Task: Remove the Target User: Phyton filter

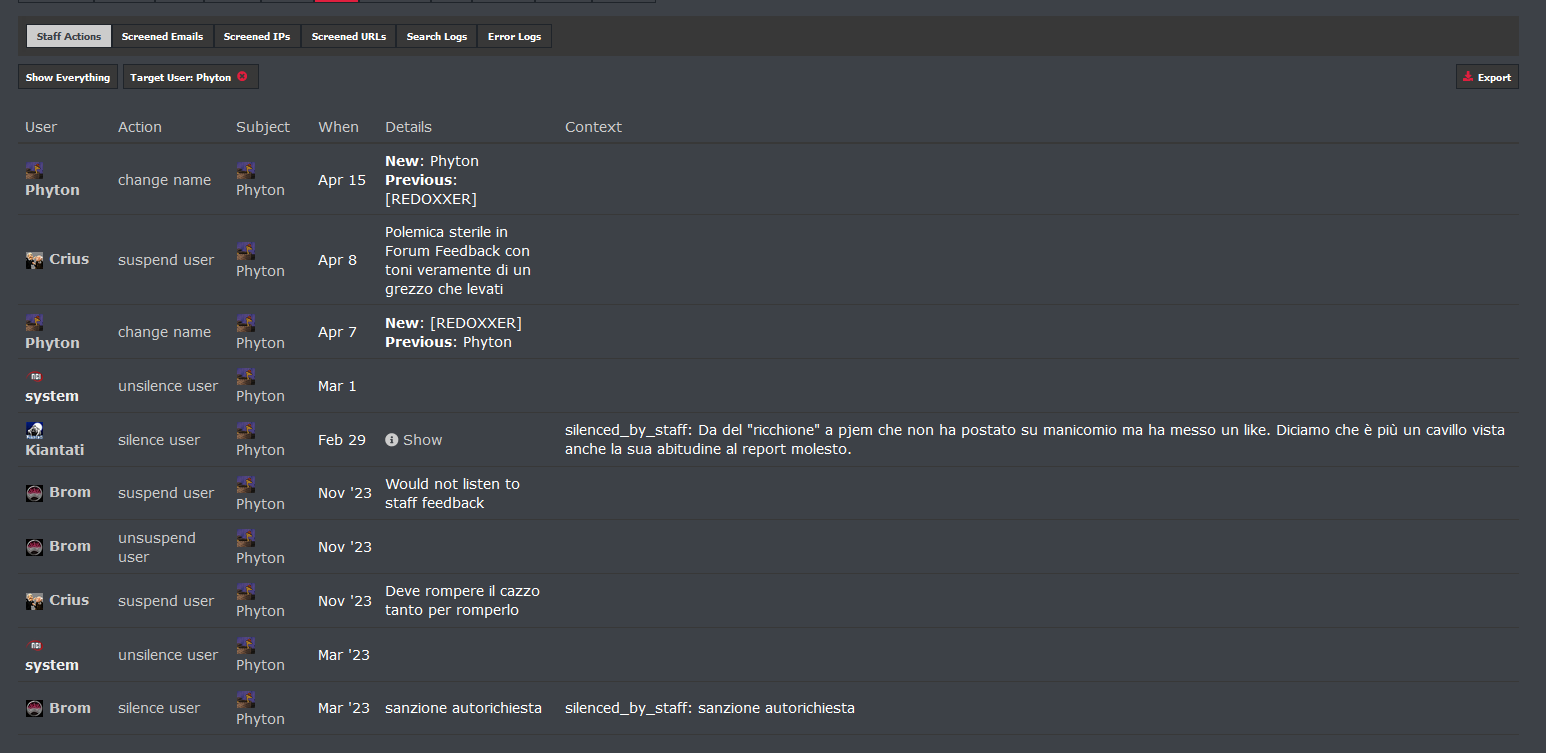Action: click(242, 77)
